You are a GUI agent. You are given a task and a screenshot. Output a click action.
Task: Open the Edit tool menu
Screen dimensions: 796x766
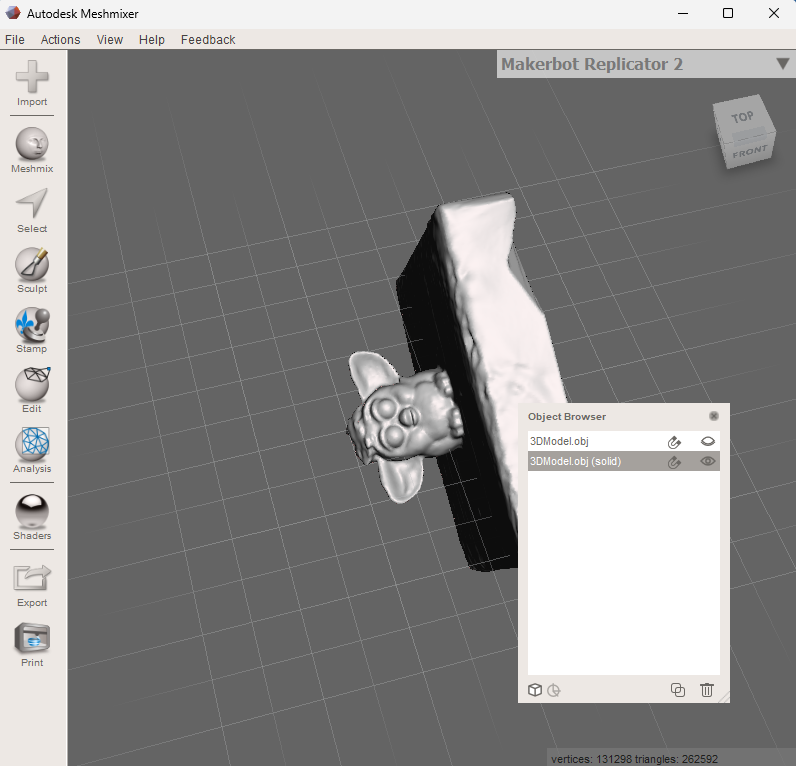tap(32, 390)
